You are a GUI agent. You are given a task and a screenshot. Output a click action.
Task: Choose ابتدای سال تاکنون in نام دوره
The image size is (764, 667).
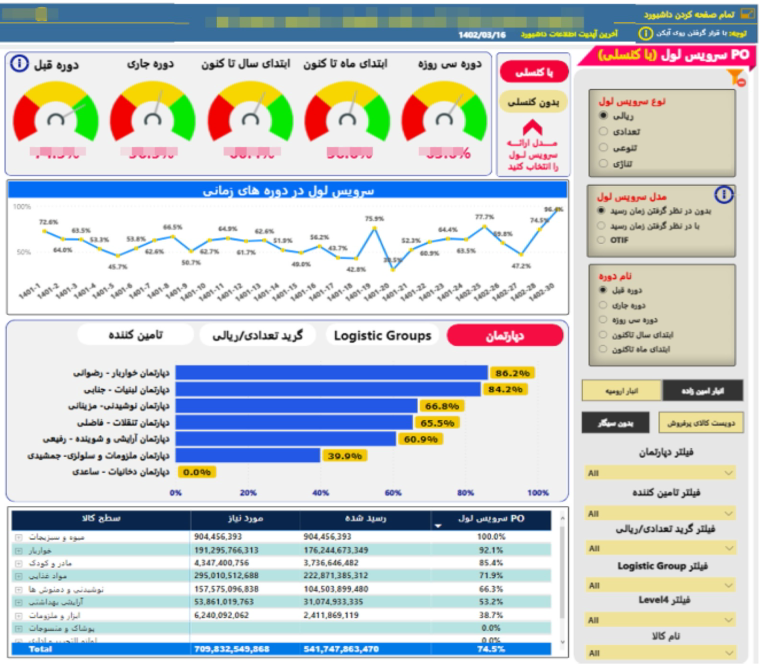tap(603, 334)
